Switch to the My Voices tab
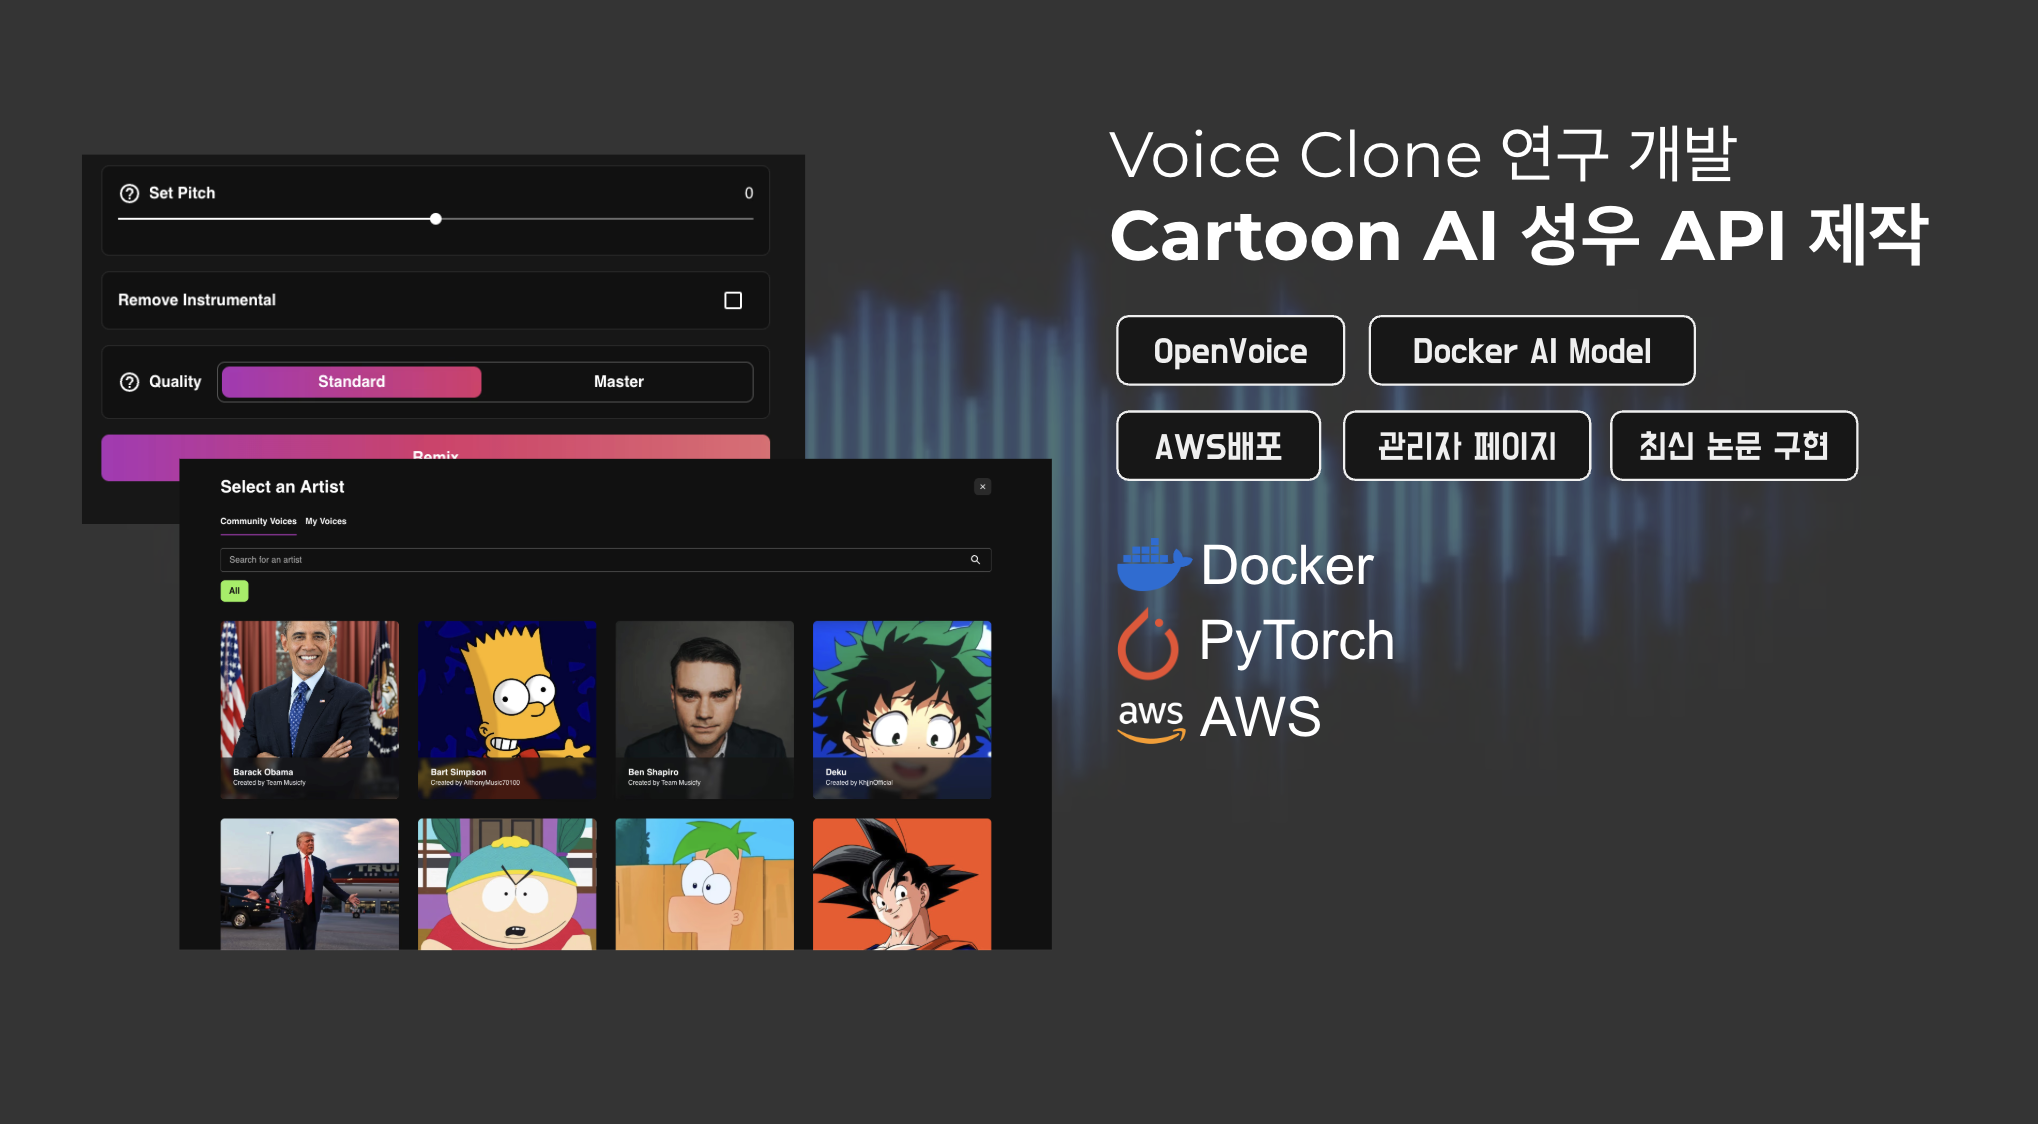The width and height of the screenshot is (2038, 1124). pyautogui.click(x=326, y=521)
